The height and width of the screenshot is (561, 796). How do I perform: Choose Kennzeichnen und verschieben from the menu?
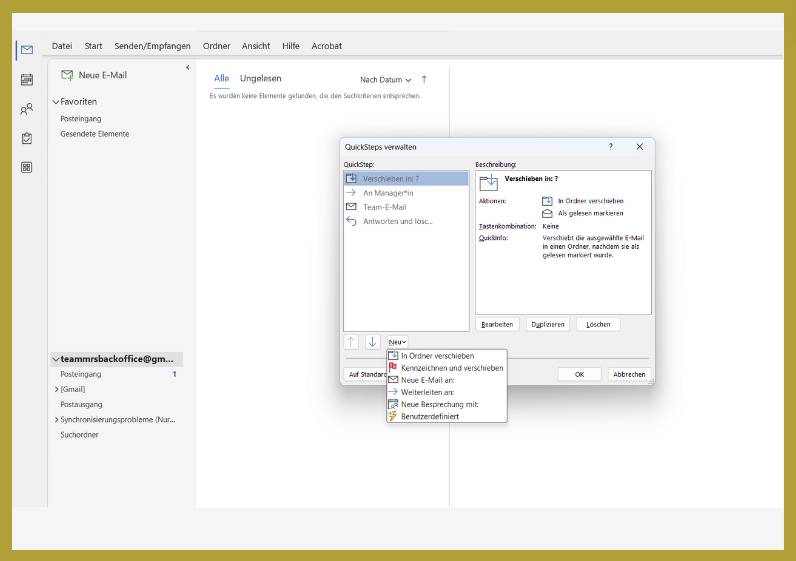(x=447, y=368)
